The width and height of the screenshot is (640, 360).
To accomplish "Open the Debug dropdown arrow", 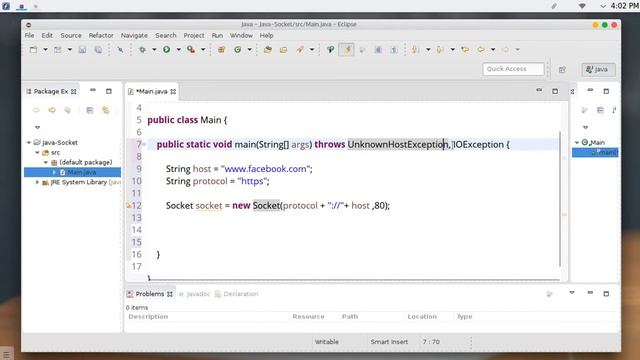I will (x=154, y=49).
